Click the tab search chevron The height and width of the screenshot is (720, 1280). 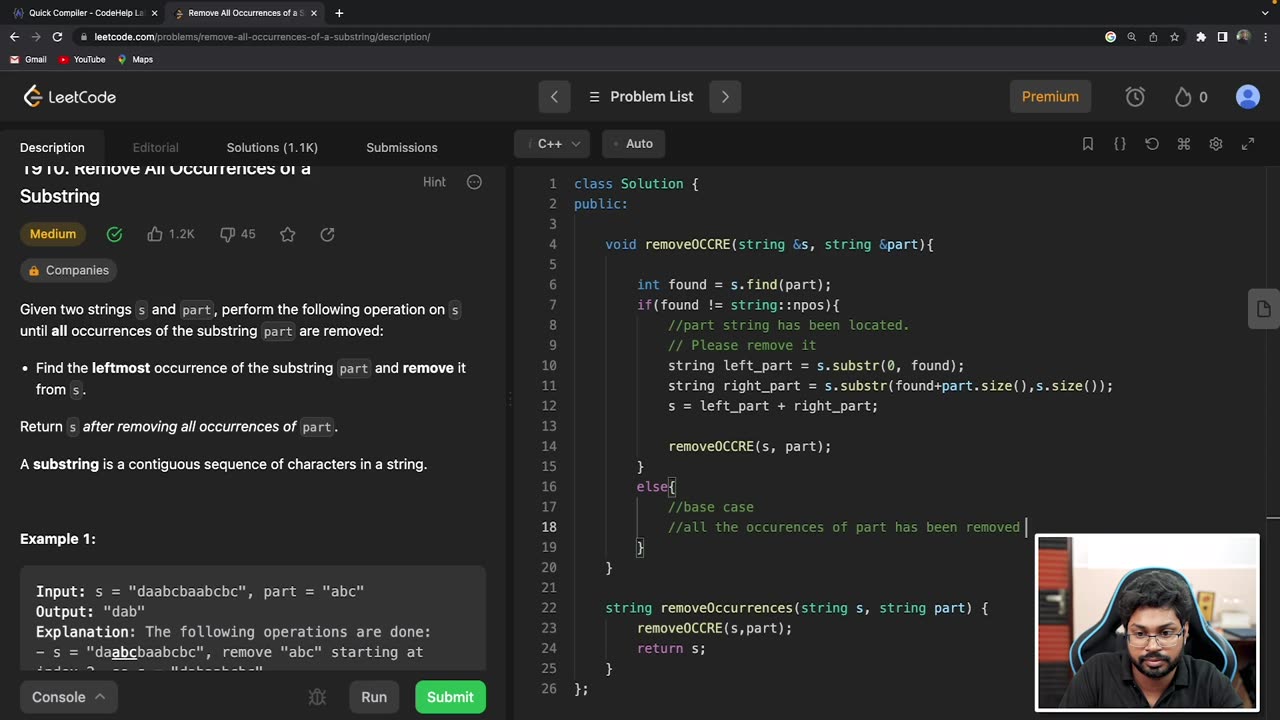click(x=1265, y=13)
